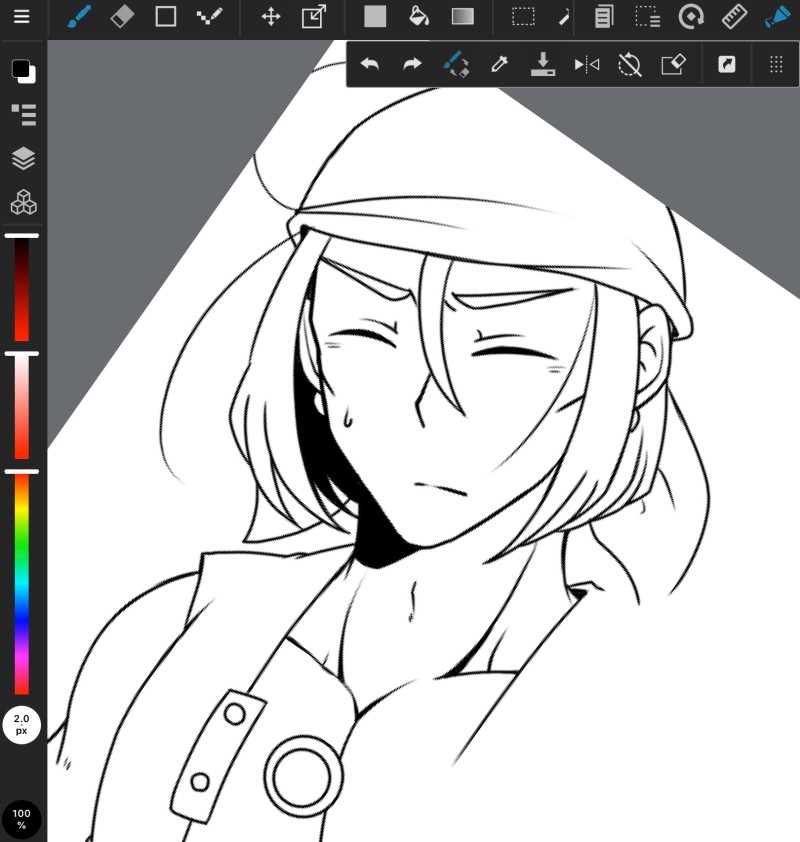Select the Move tool
The image size is (800, 842).
tap(271, 16)
